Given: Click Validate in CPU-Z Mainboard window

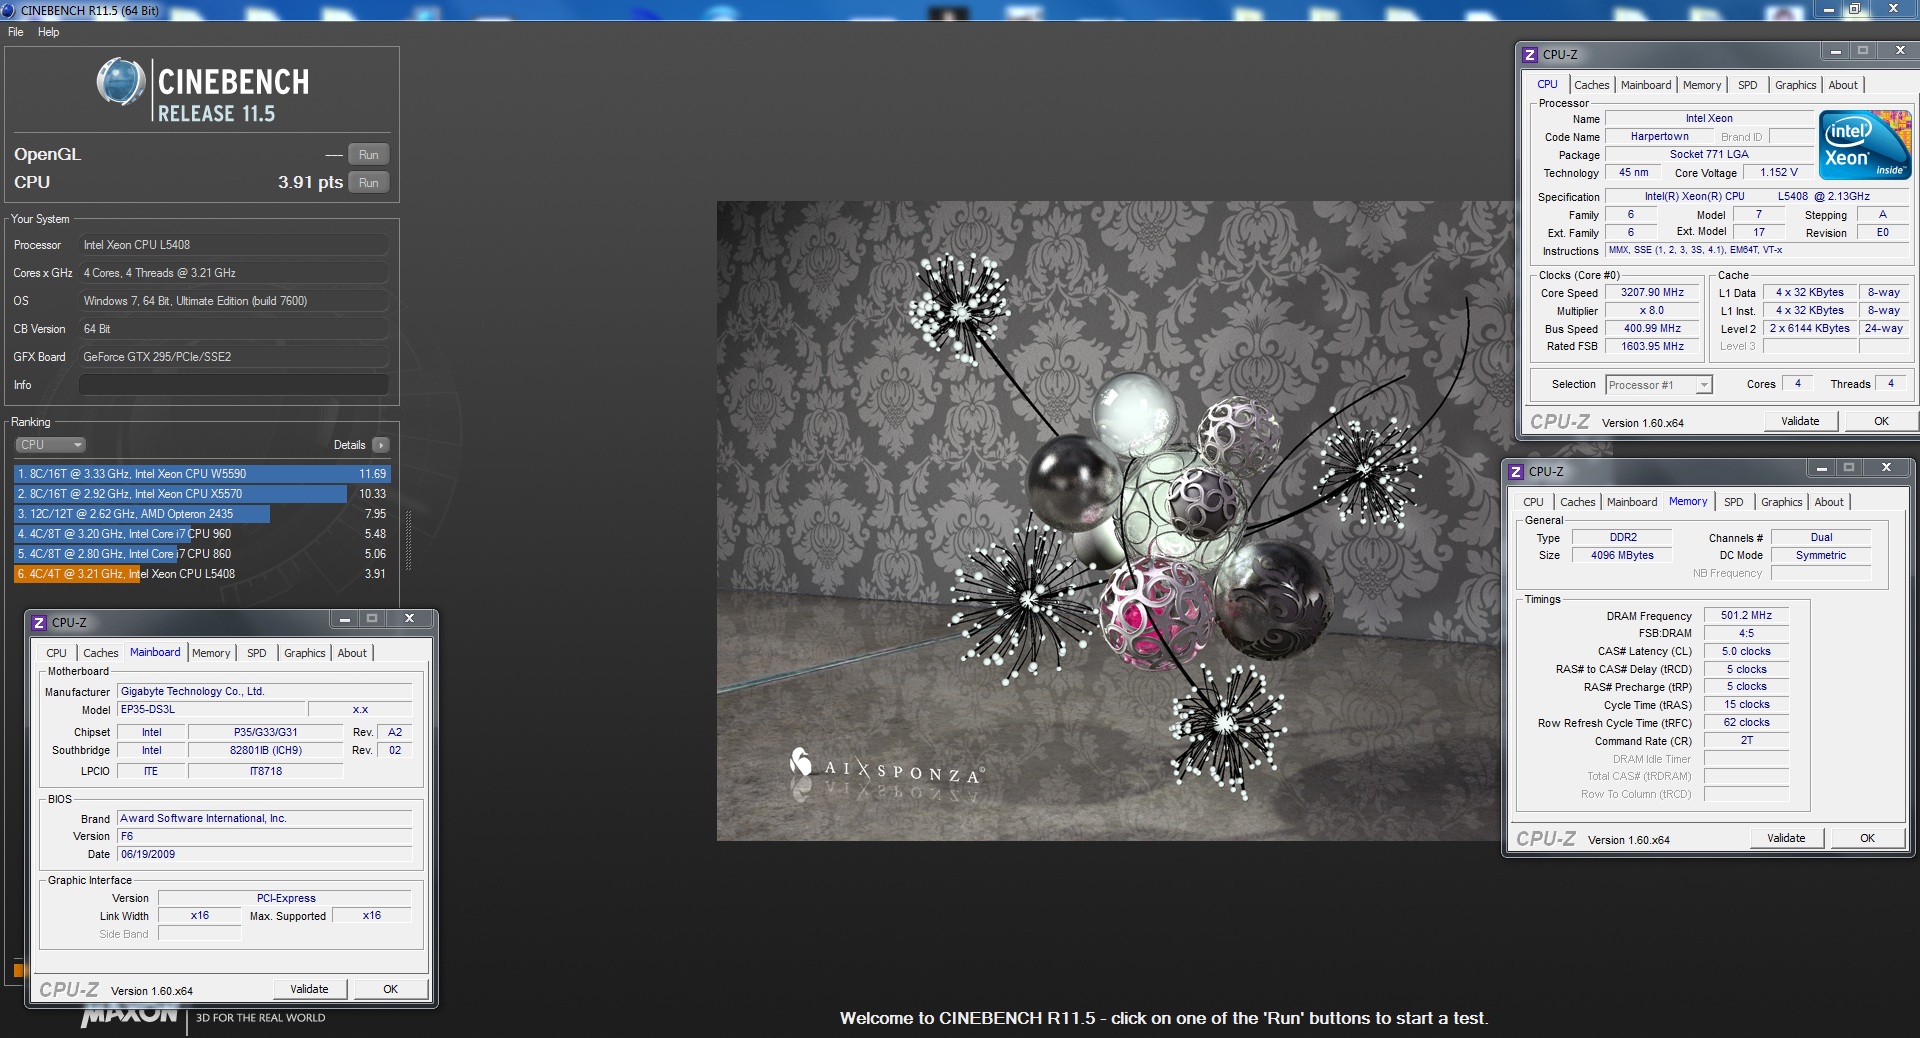Looking at the screenshot, I should tap(309, 989).
